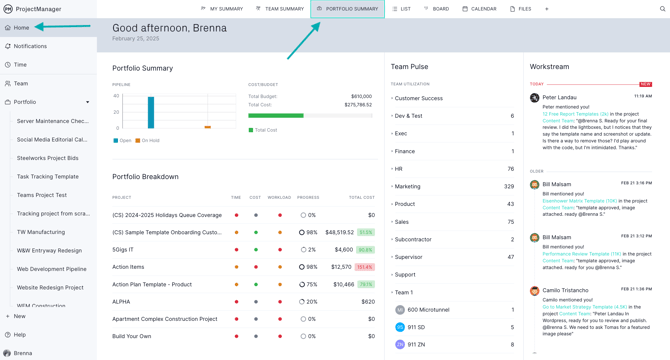
Task: Open W&W Entryway Redesign project
Action: point(49,251)
